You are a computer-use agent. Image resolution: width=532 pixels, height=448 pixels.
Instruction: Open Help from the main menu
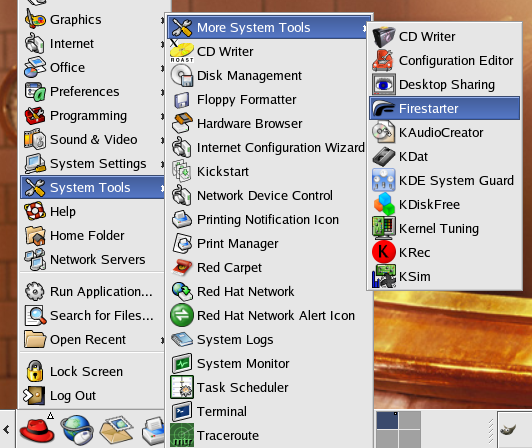(x=92, y=211)
